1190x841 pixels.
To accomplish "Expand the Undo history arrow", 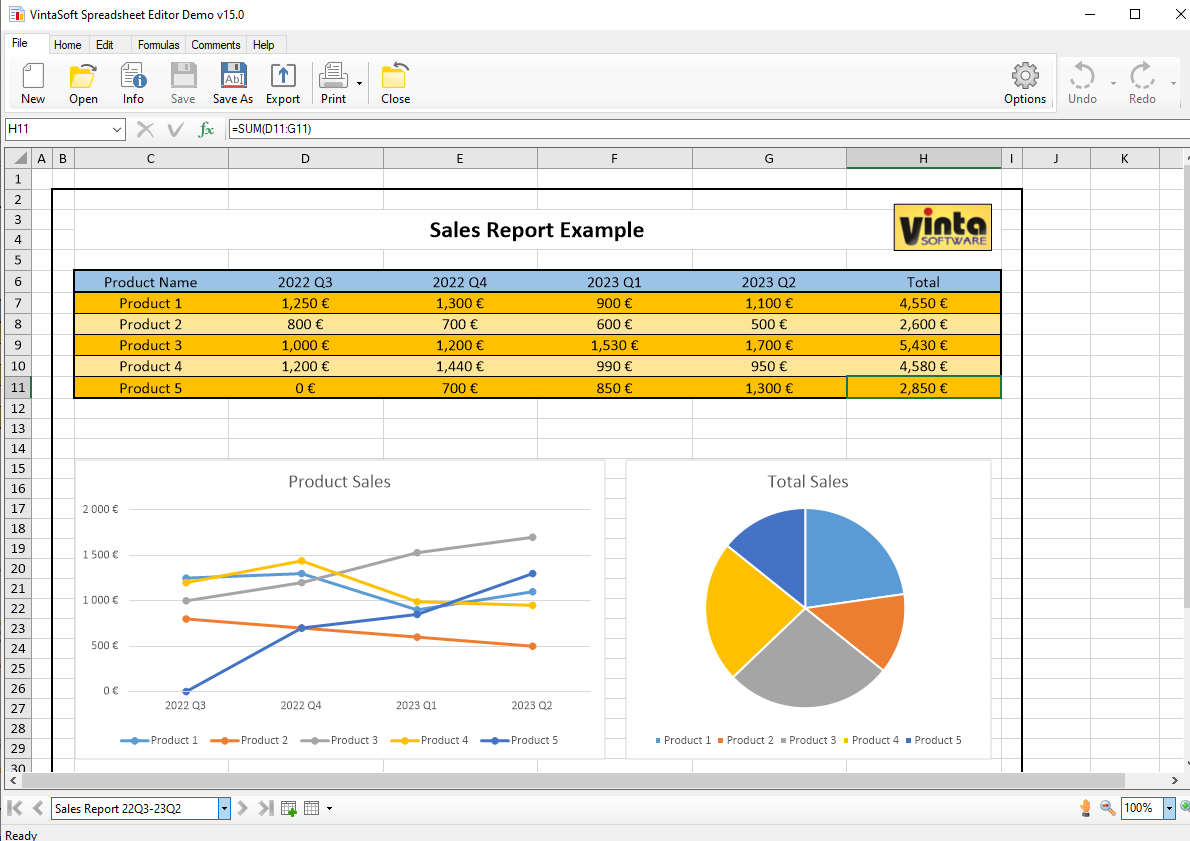I will pyautogui.click(x=1113, y=83).
